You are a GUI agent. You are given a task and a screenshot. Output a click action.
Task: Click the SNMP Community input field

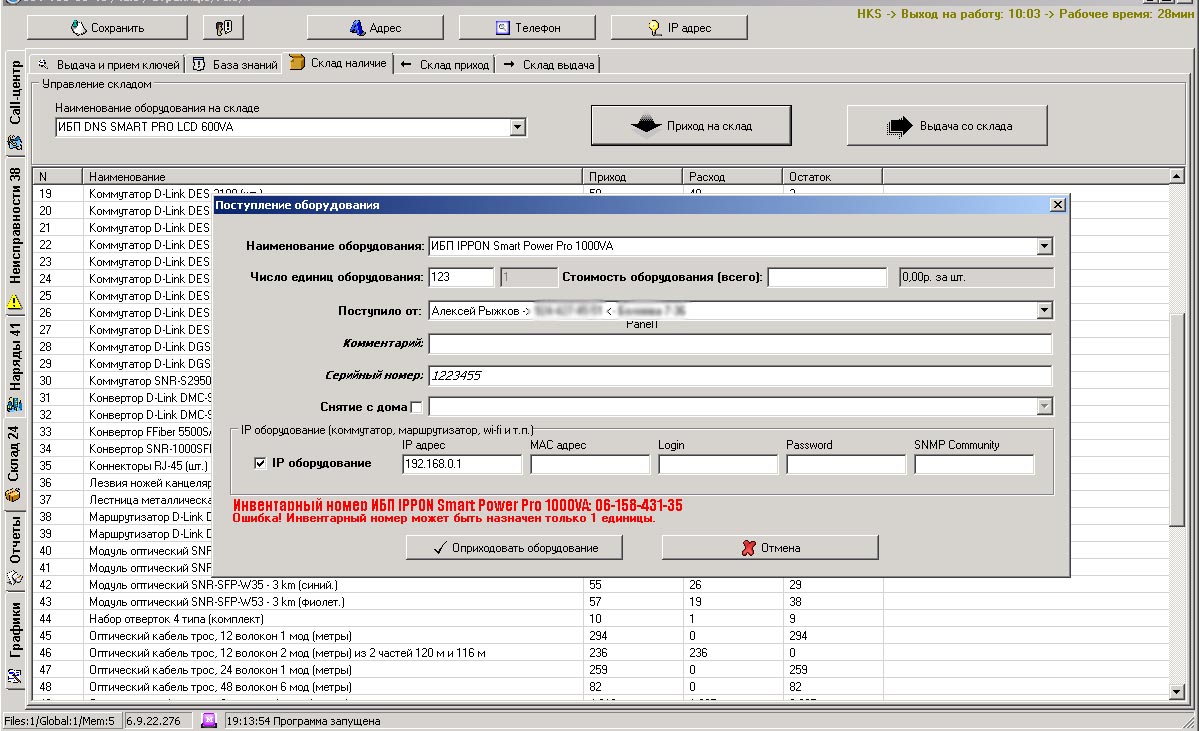coord(974,464)
